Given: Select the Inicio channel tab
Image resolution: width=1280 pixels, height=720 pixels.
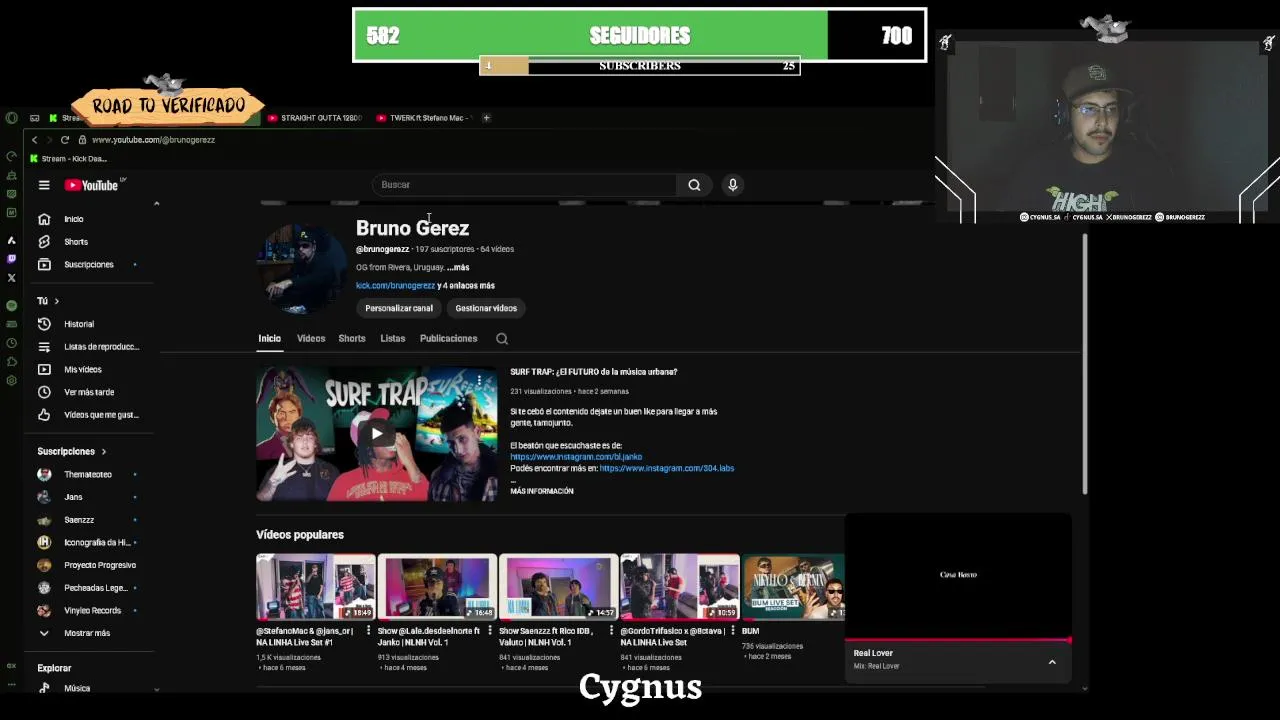Looking at the screenshot, I should (x=270, y=339).
